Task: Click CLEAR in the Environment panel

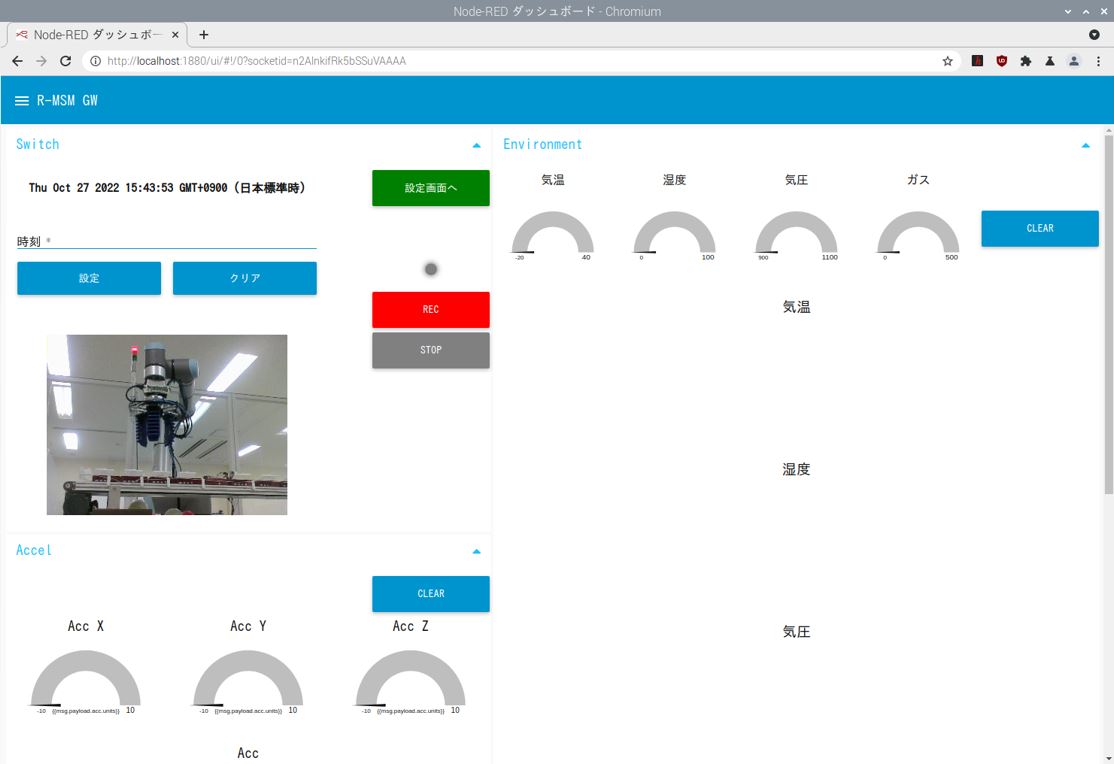Action: coord(1039,228)
